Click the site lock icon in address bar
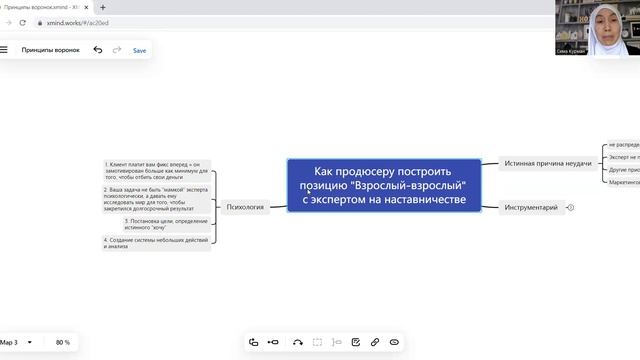 [x=40, y=23]
